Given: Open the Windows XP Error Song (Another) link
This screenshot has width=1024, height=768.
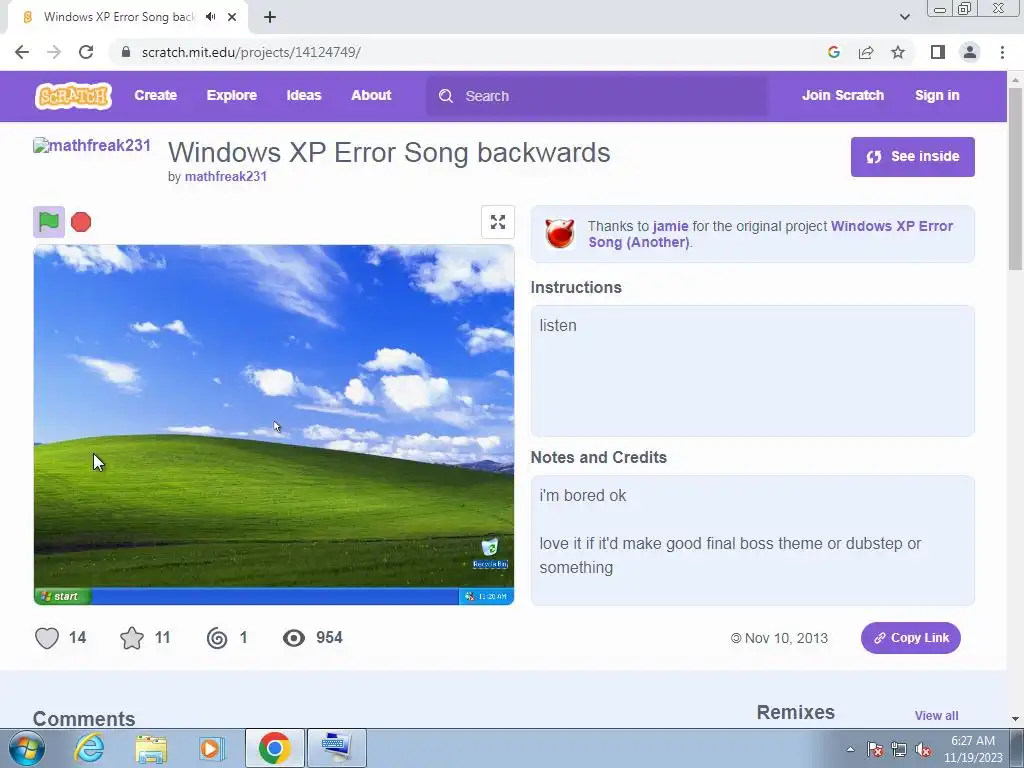Looking at the screenshot, I should (771, 234).
